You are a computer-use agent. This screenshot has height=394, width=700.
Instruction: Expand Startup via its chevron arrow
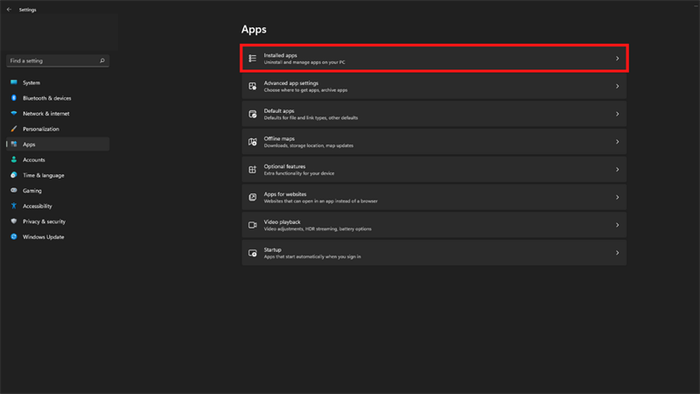coord(617,253)
